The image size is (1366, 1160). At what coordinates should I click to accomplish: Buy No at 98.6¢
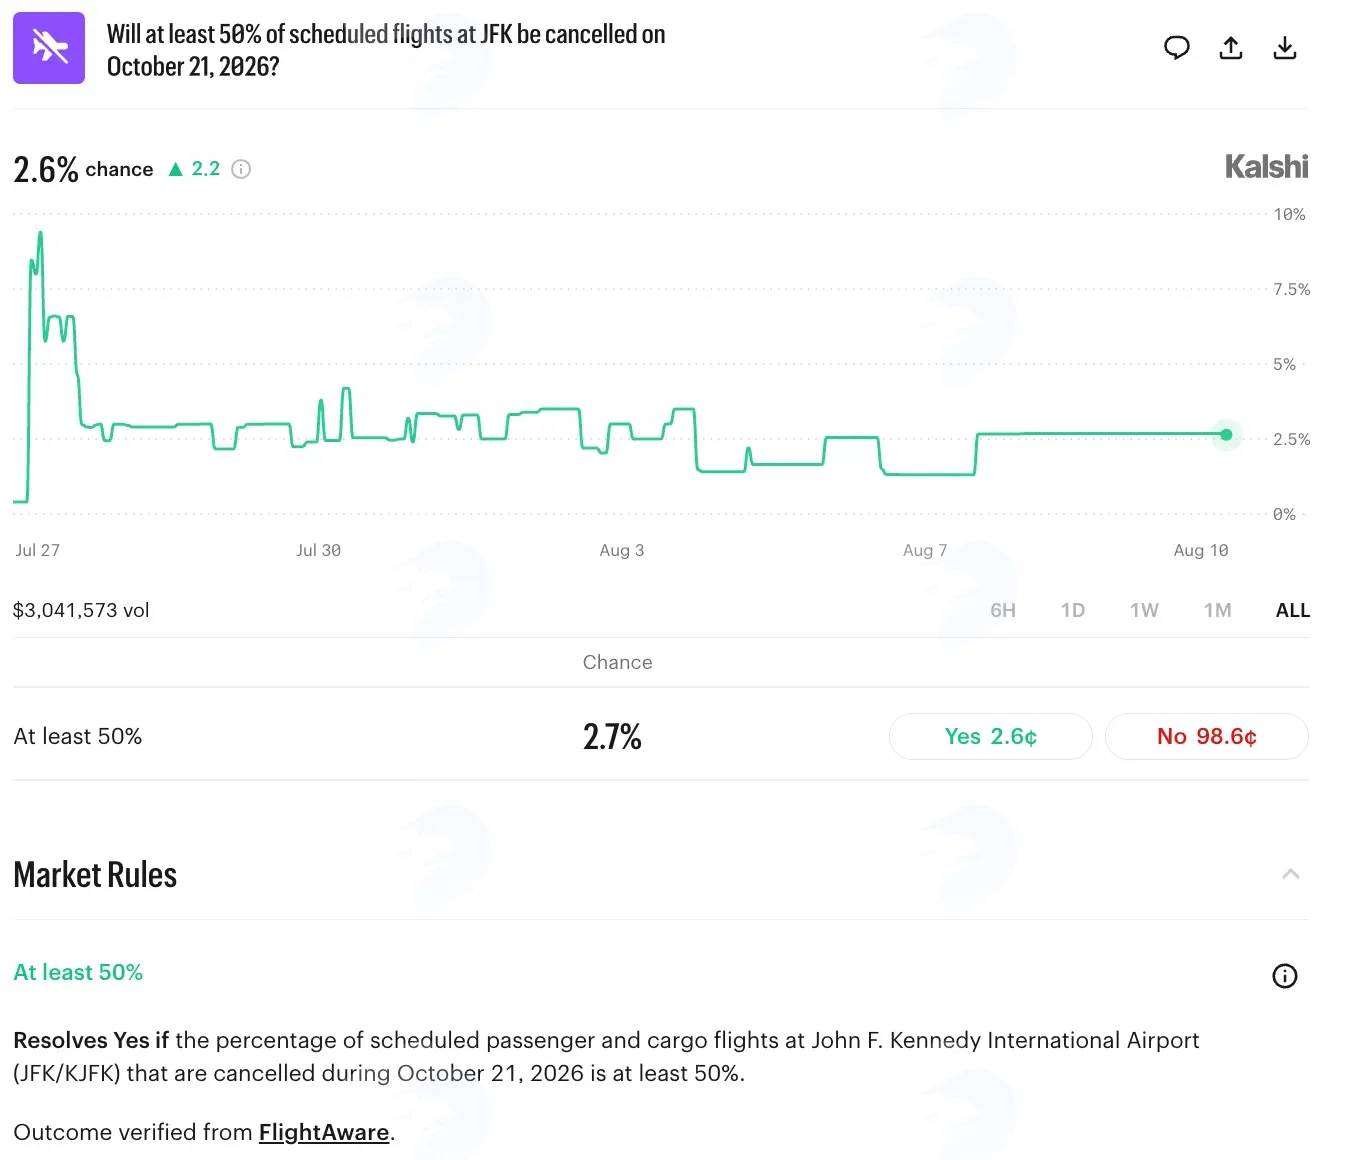coord(1207,737)
